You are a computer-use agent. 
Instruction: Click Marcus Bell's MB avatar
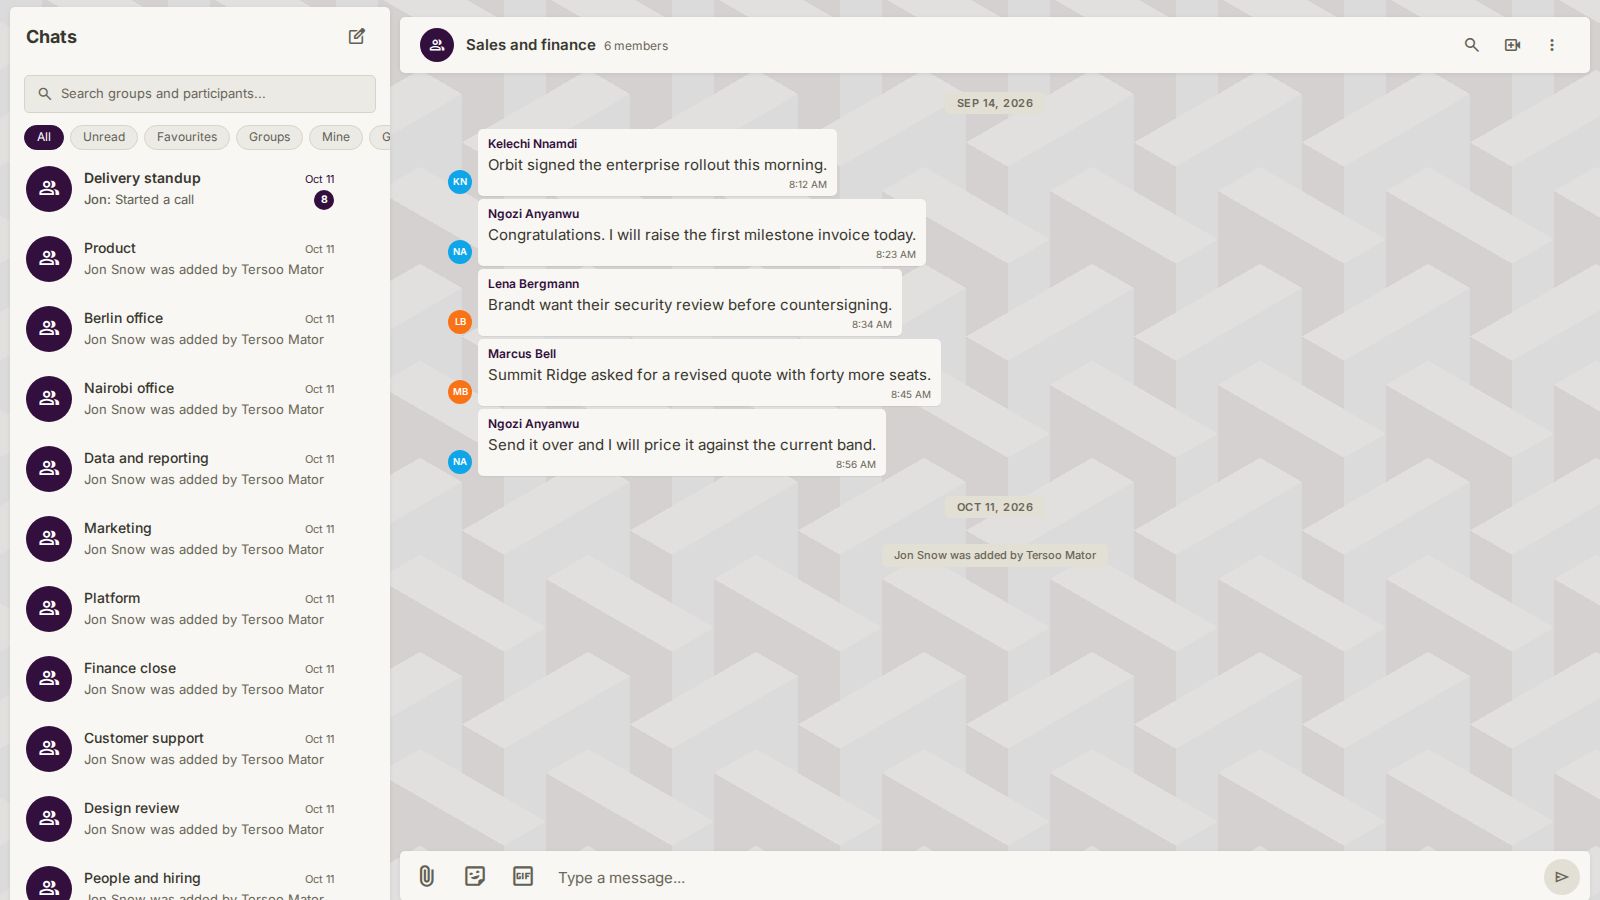point(460,392)
